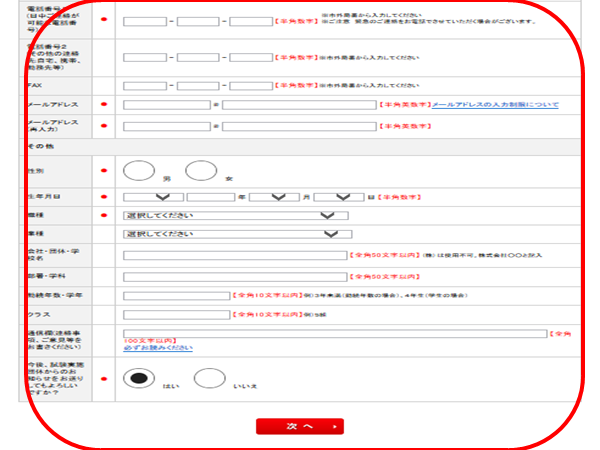This screenshot has height=450, width=600.
Task: Open the 職種 dropdown showing 選択してください
Action: 236,216
